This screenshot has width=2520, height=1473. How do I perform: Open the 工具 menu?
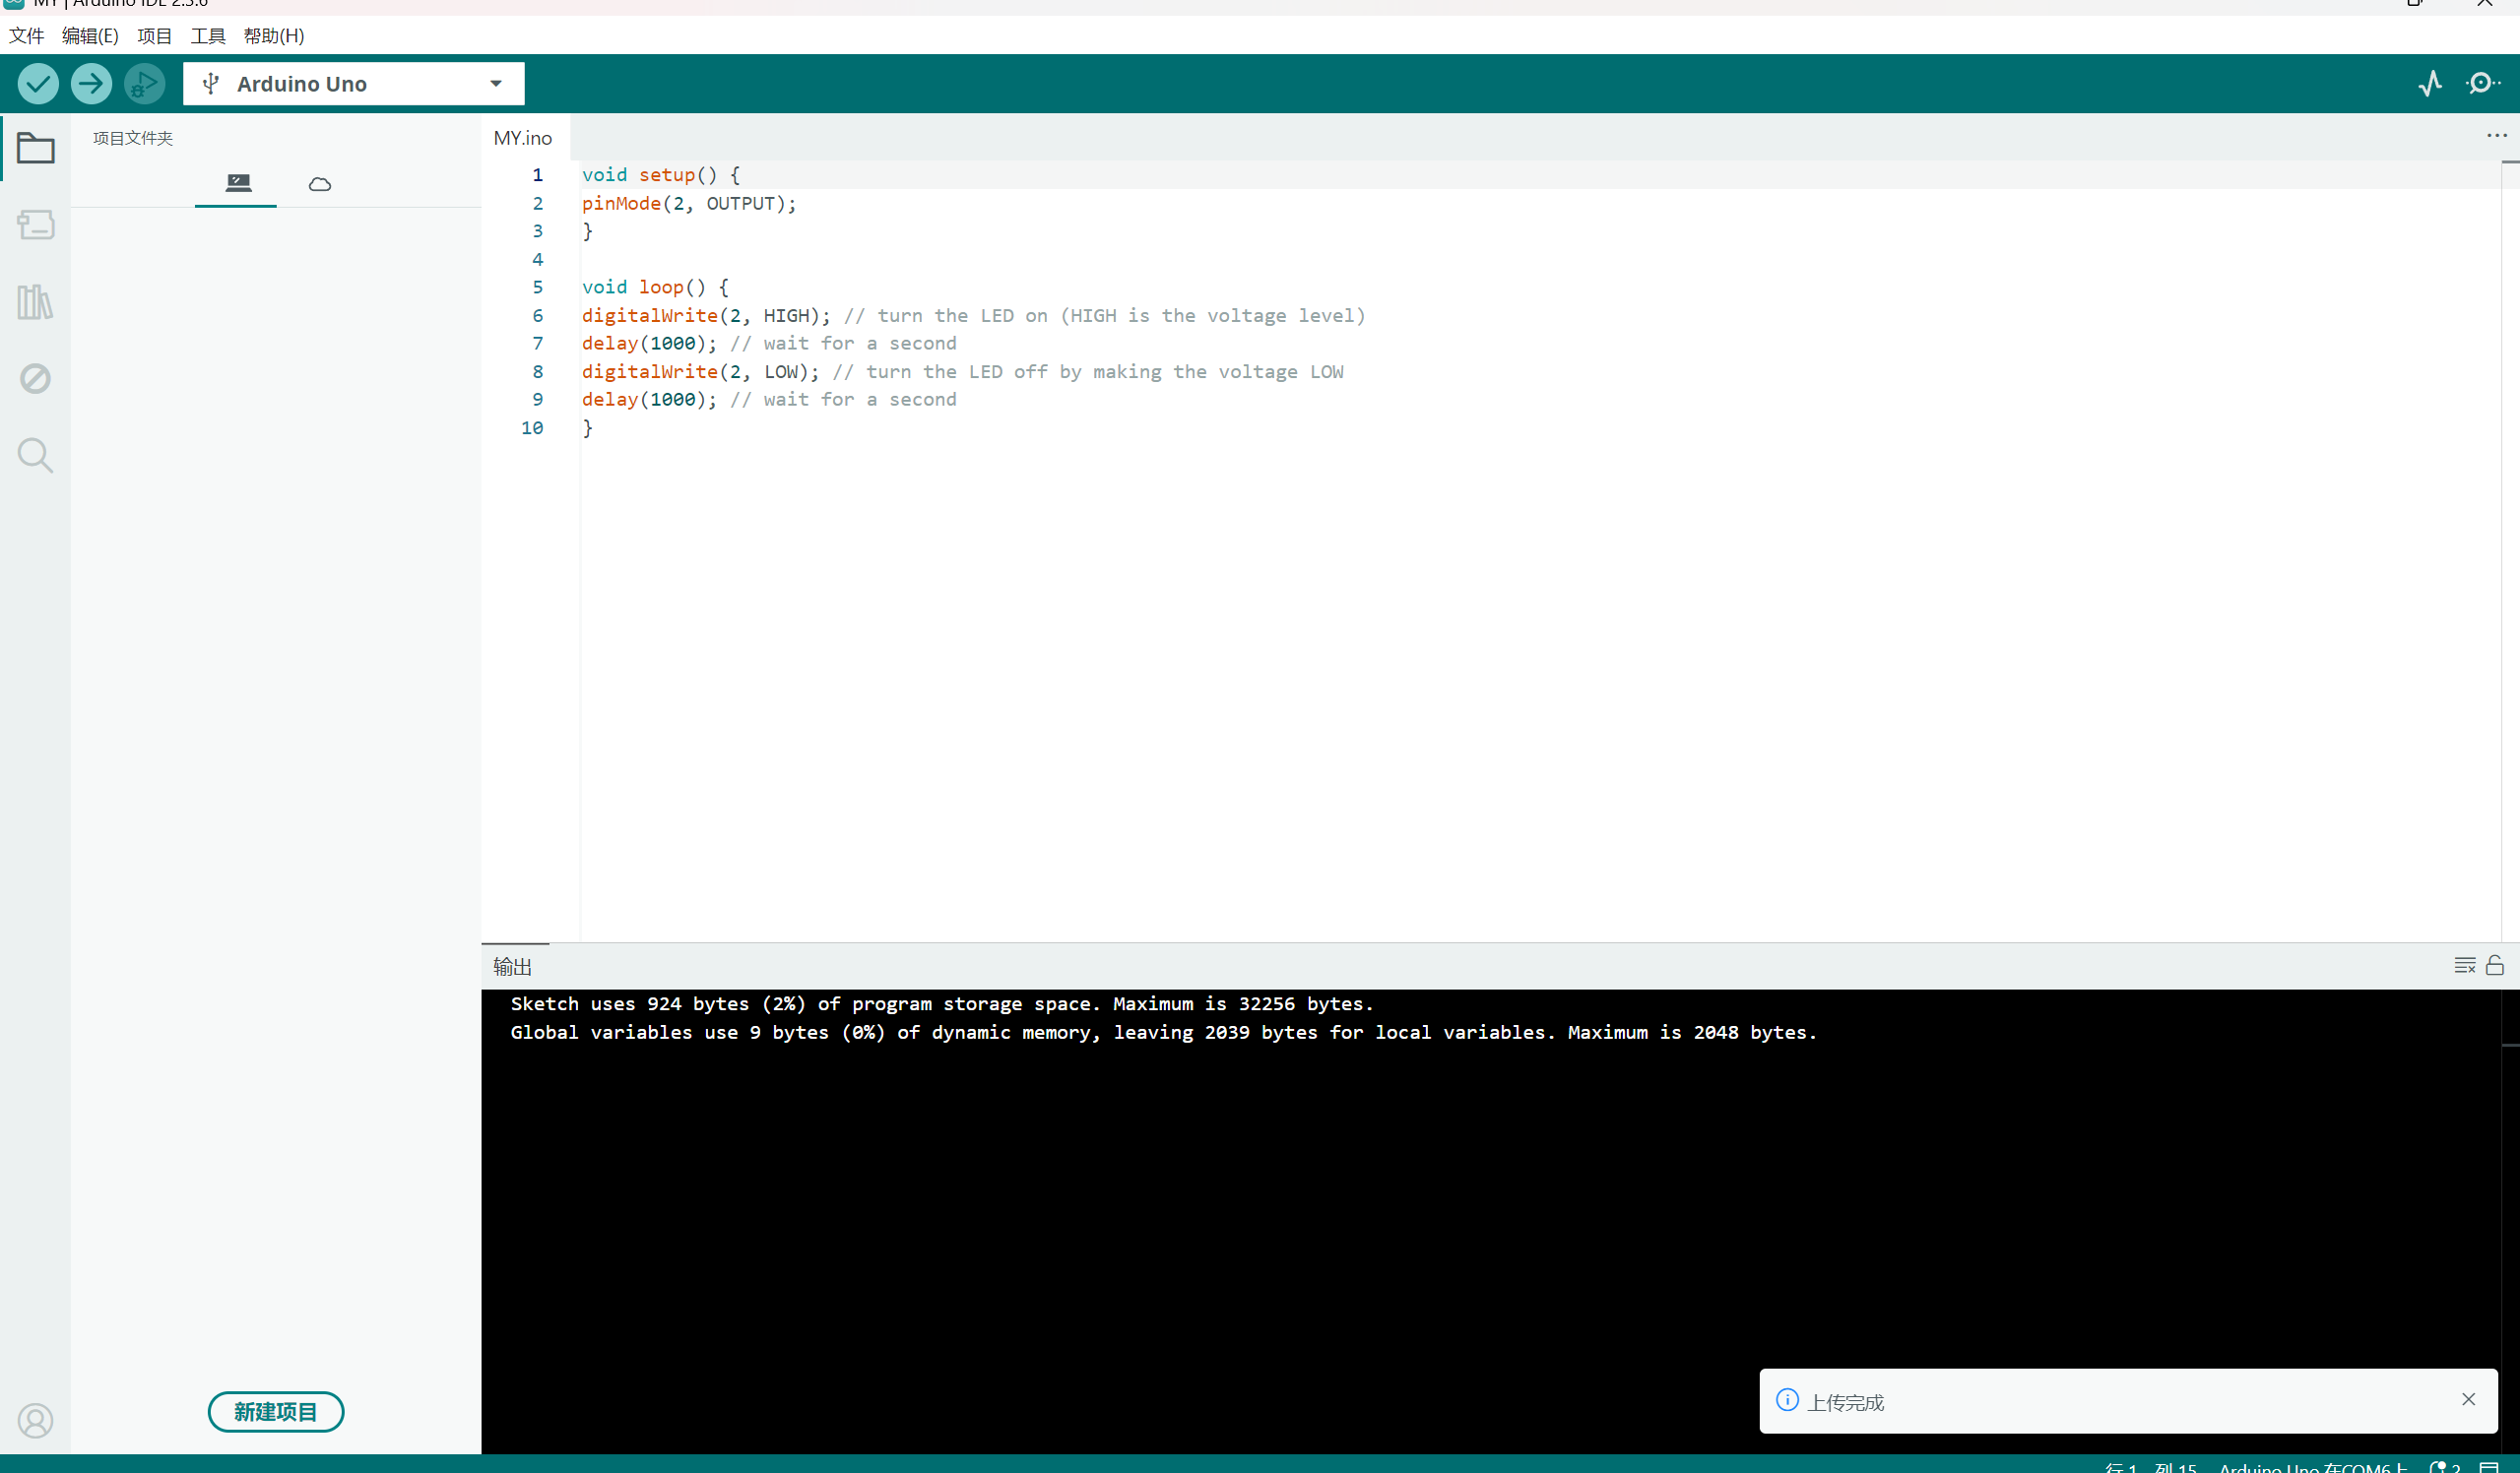pos(208,36)
